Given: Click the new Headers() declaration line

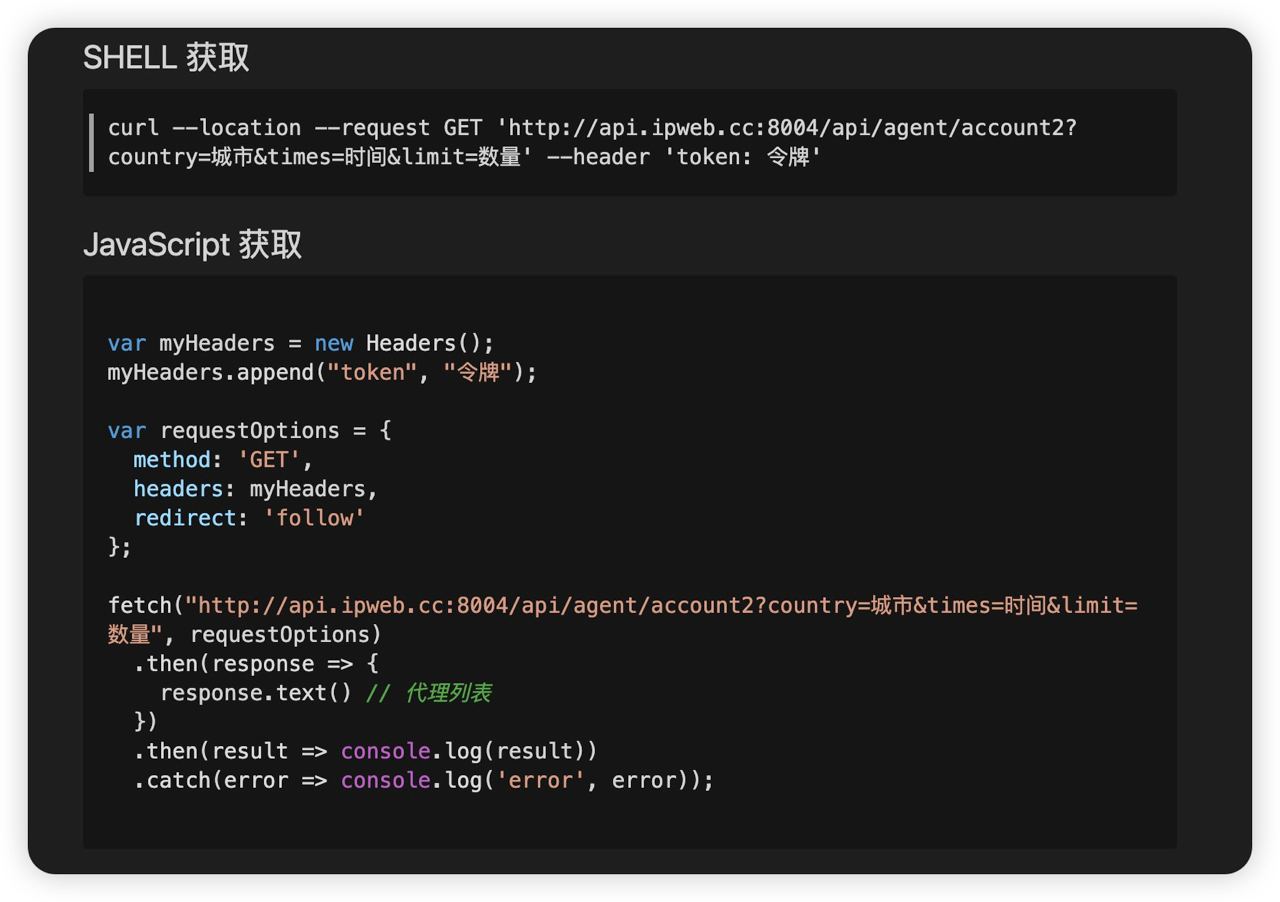Looking at the screenshot, I should tap(300, 343).
